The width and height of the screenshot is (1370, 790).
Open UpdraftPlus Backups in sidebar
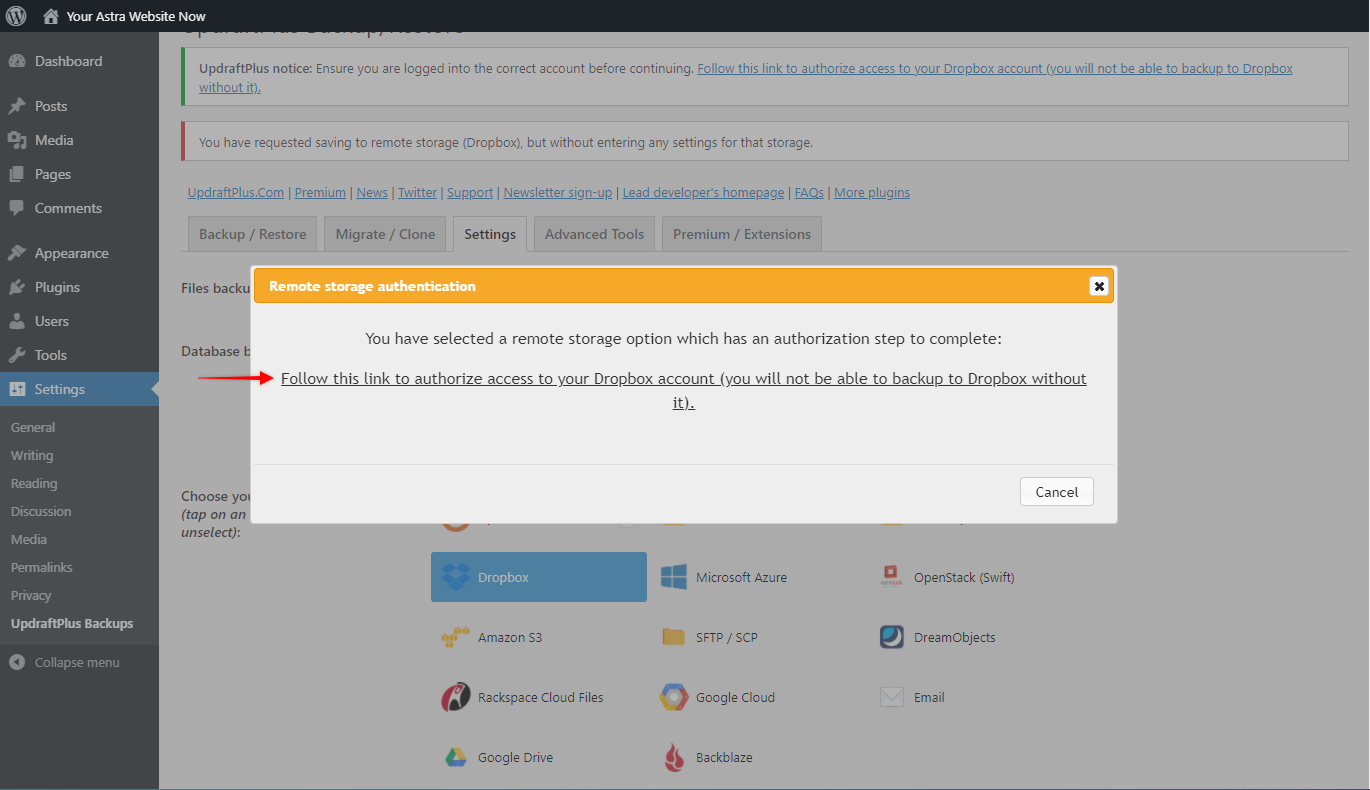click(x=72, y=623)
